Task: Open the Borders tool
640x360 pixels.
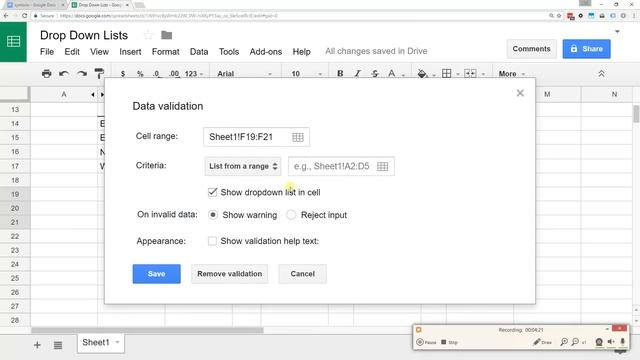Action: (447, 74)
